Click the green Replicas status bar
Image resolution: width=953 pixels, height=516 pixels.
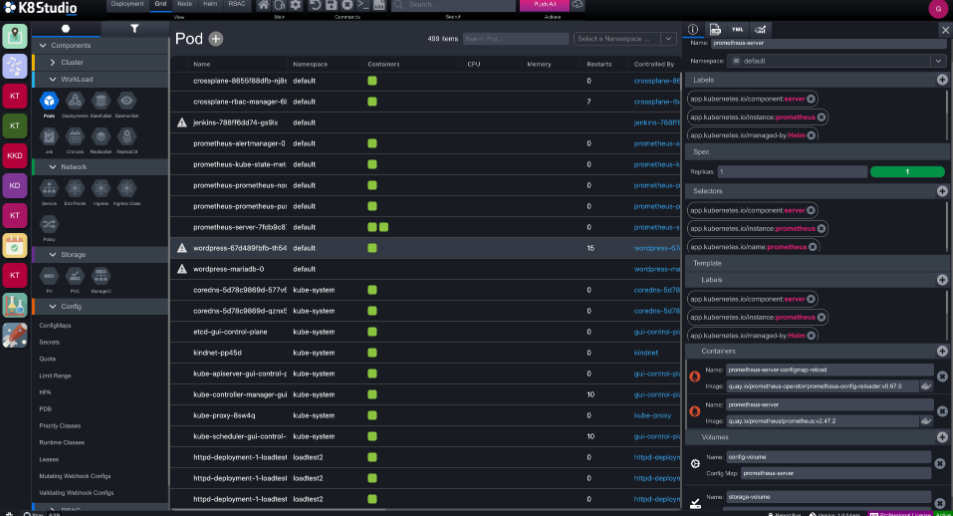pos(907,172)
